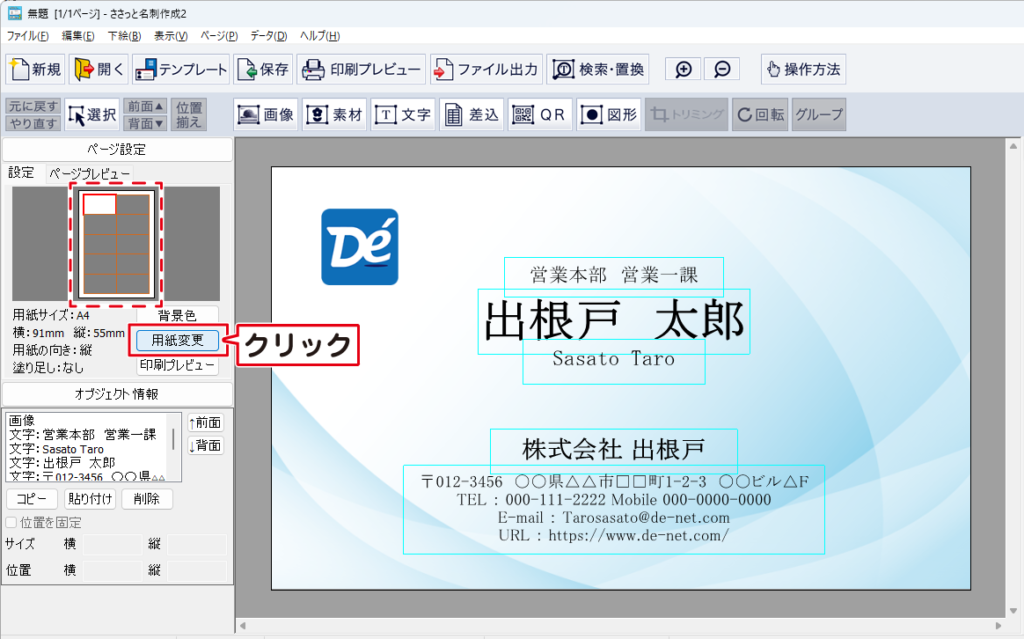Open 位置揃え alignment options
Screen dimensions: 1024x639
tap(189, 115)
